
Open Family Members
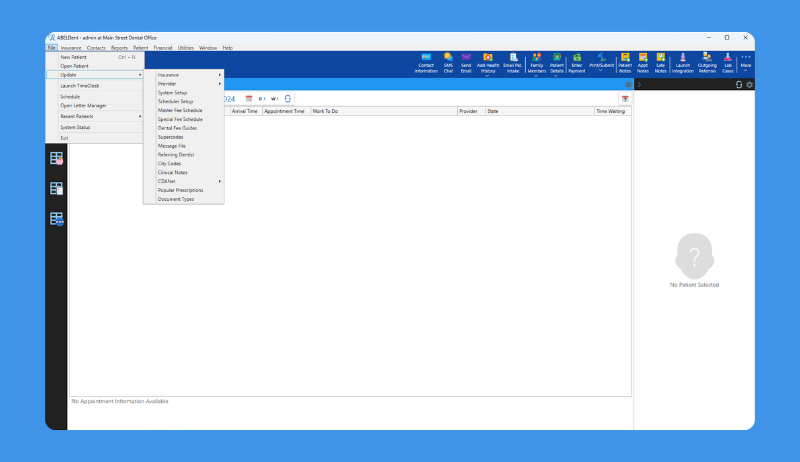click(537, 63)
